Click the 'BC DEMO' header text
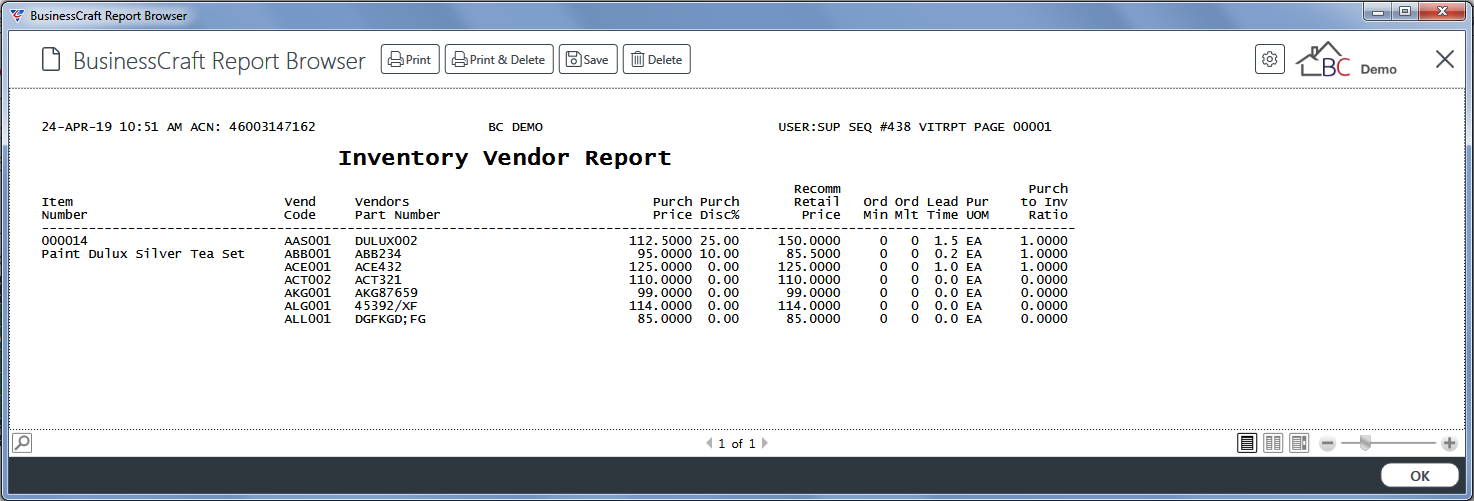Image resolution: width=1474 pixels, height=501 pixels. (515, 127)
